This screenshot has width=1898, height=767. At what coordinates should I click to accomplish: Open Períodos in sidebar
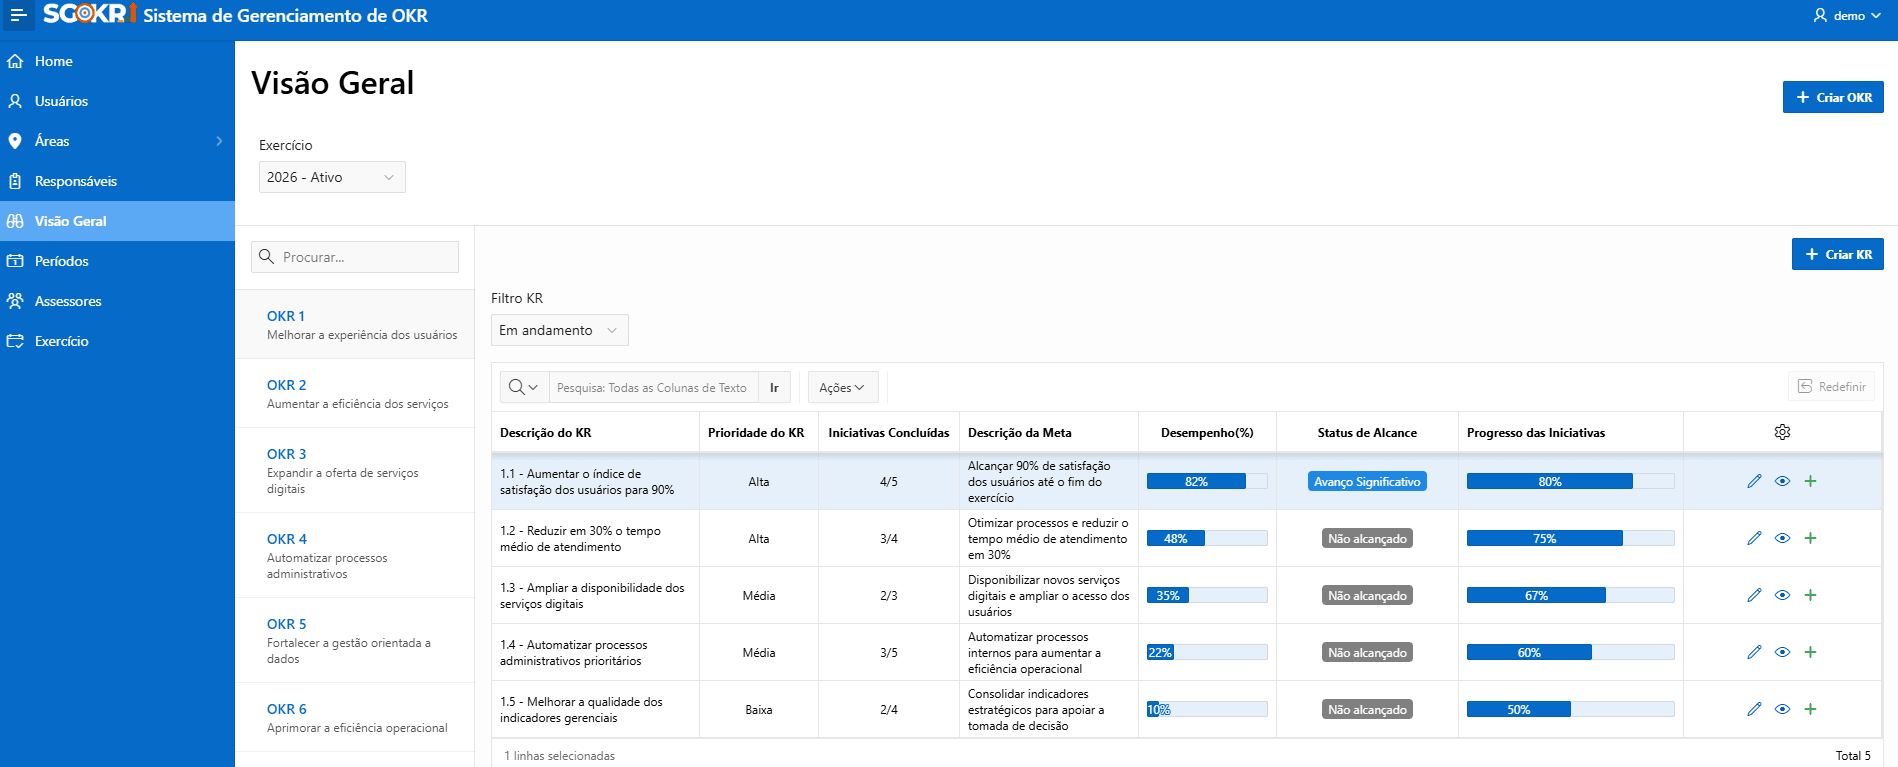coord(117,261)
